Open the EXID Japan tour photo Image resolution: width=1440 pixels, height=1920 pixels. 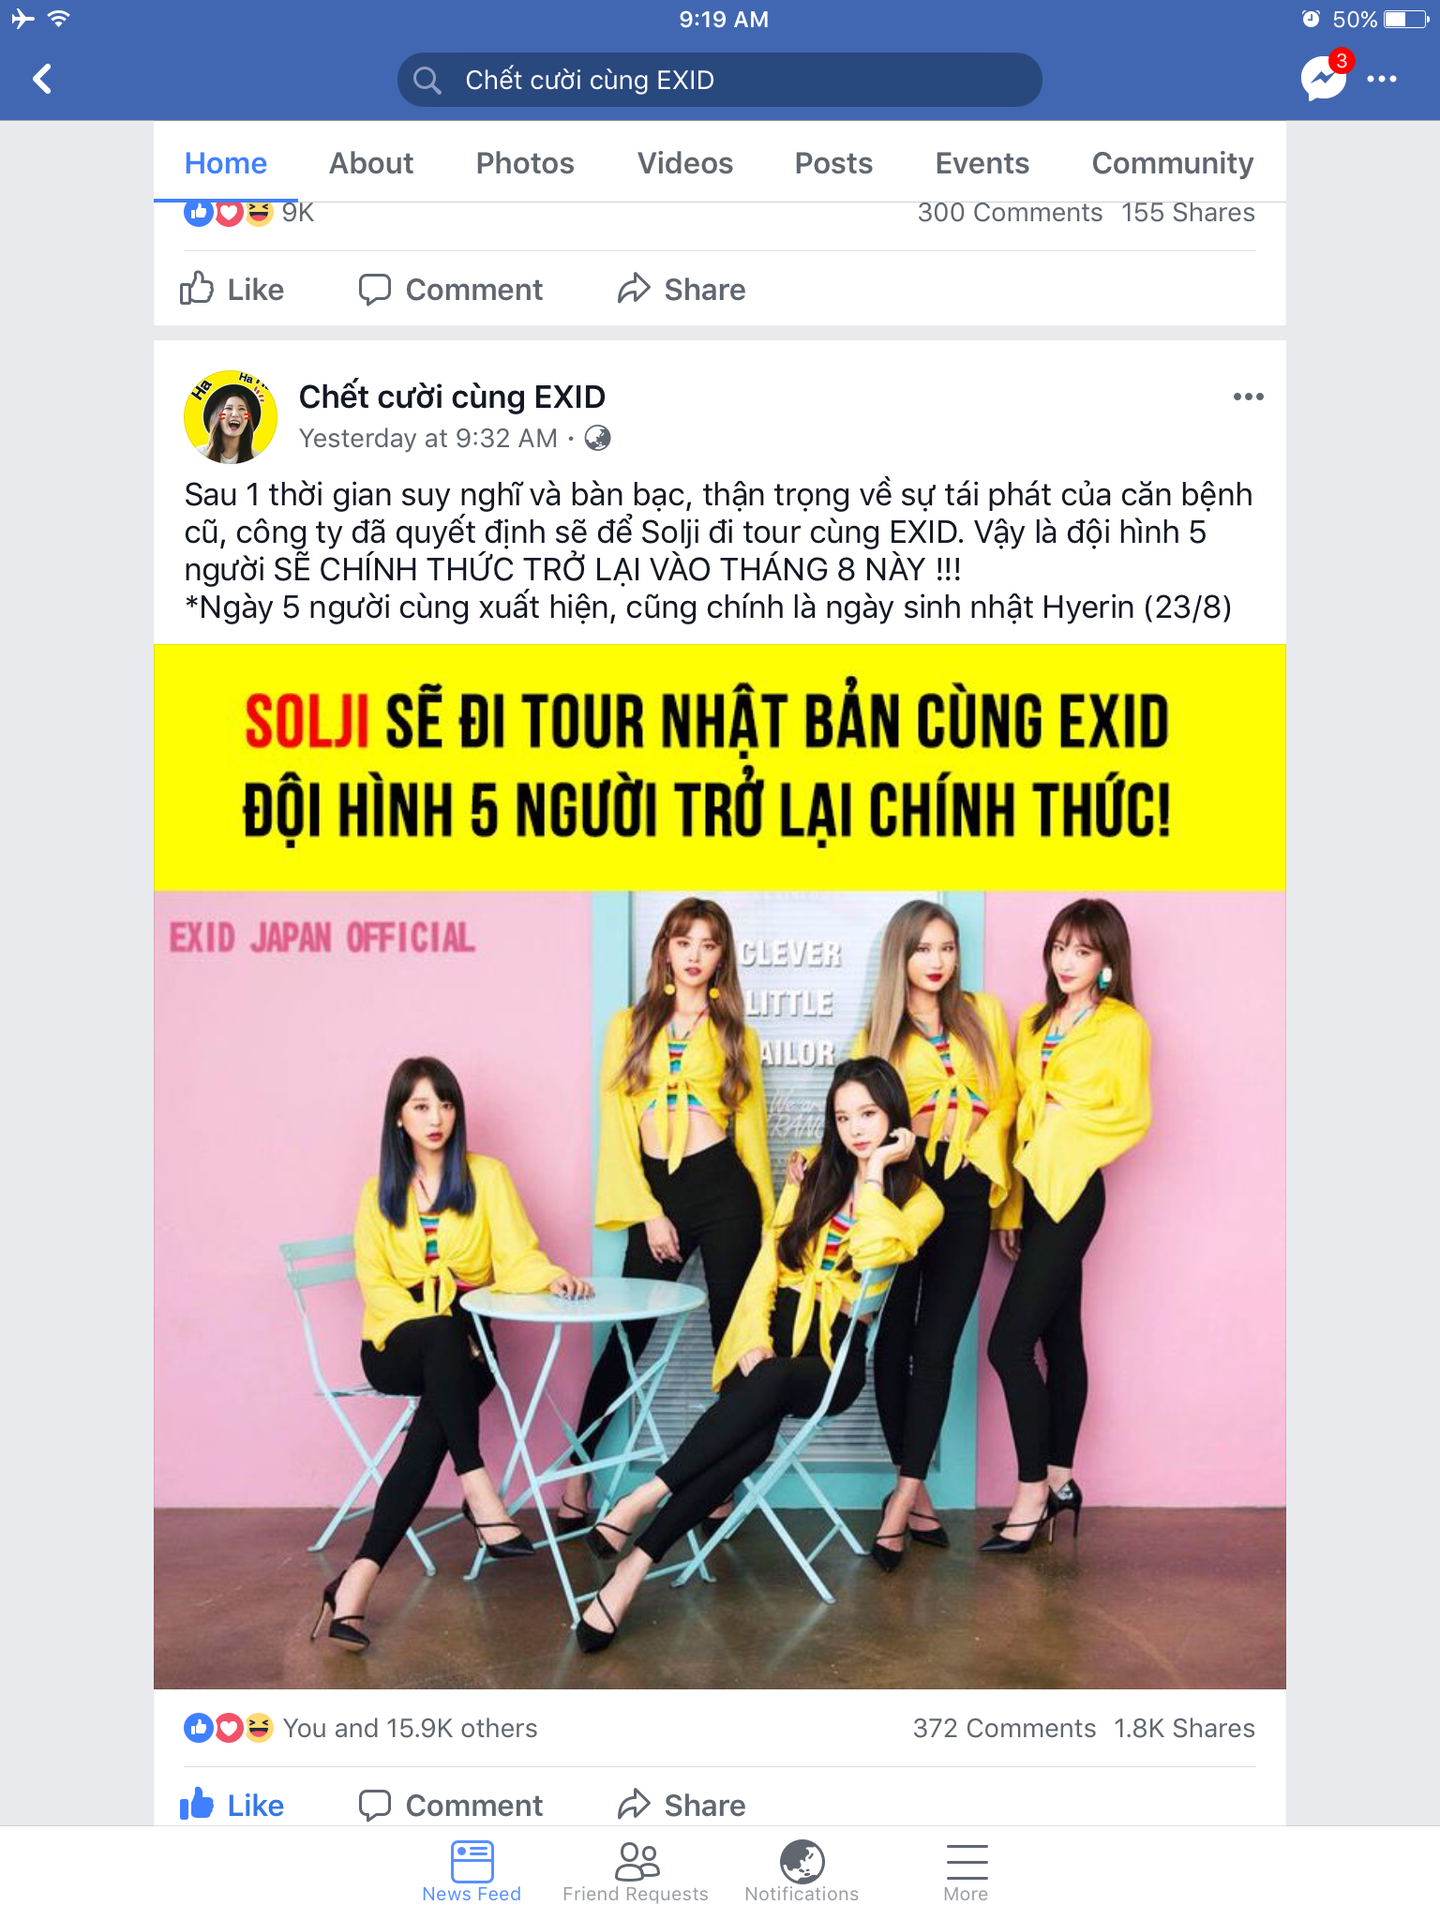[719, 1167]
